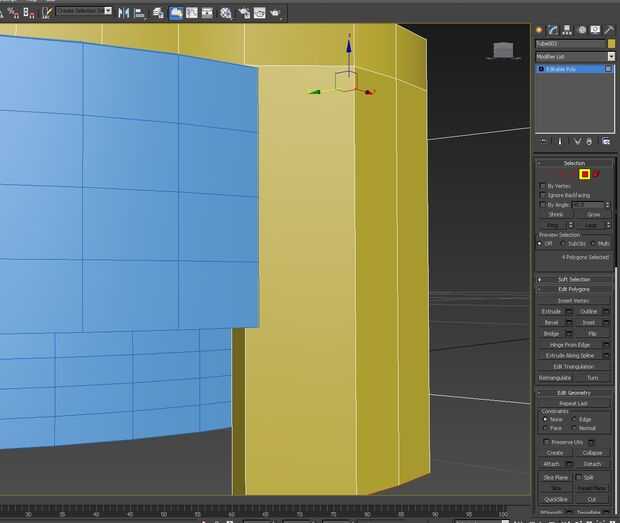Open the Schematic View icon
The width and height of the screenshot is (620, 523).
[207, 13]
